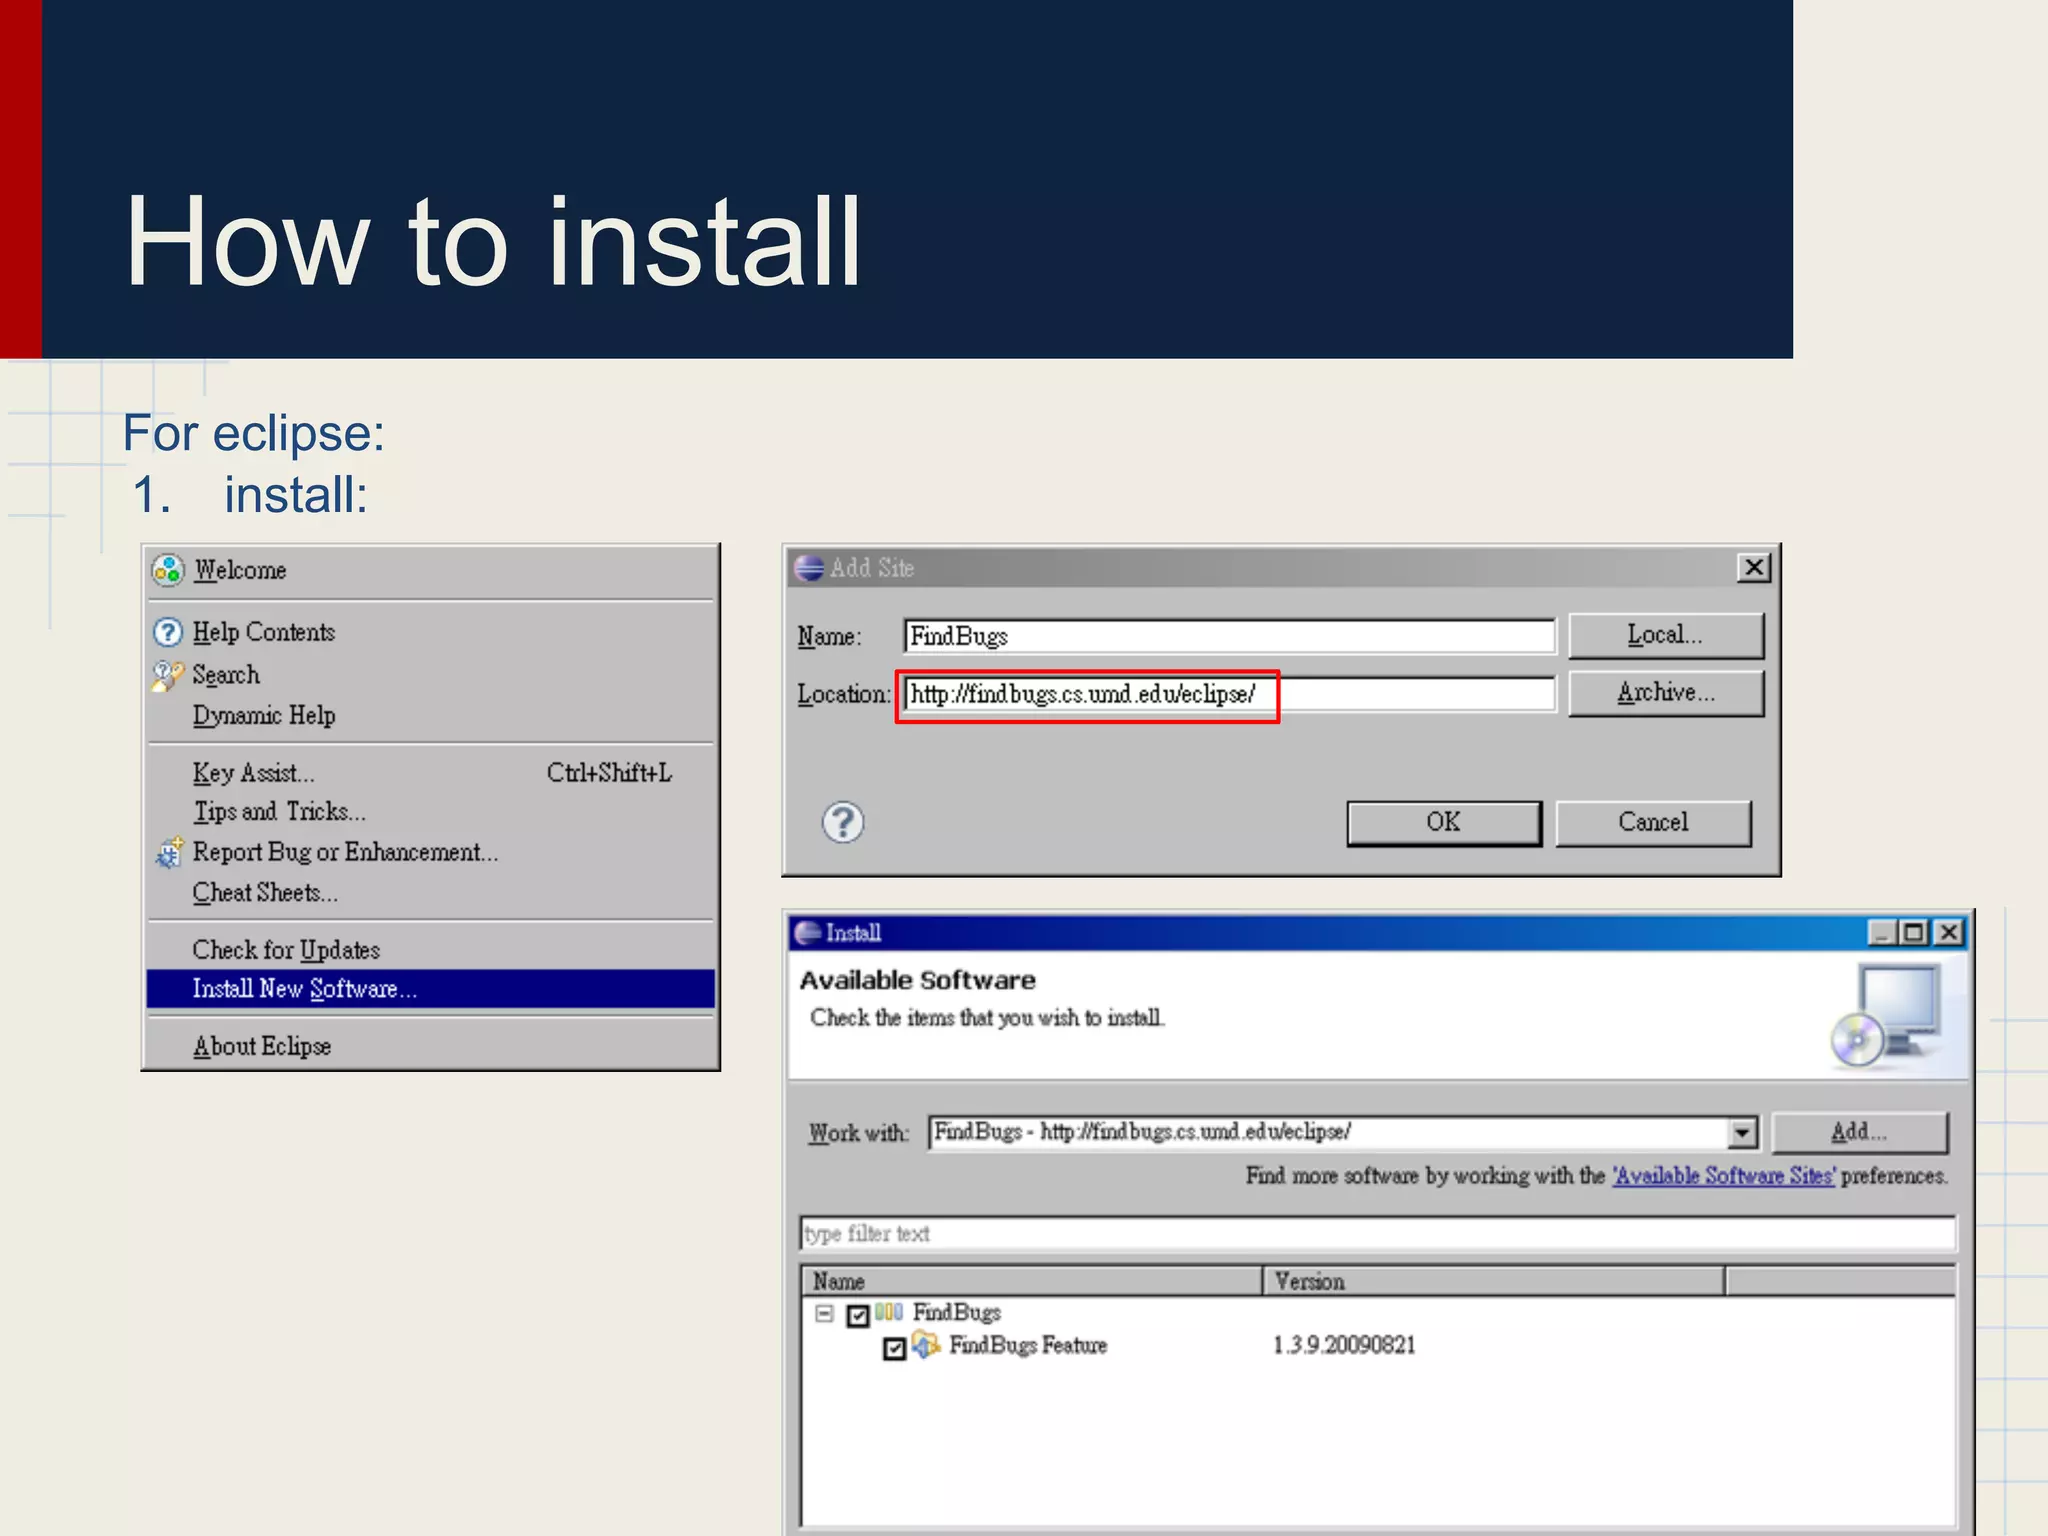Click OK in the Add Site dialog
Viewport: 2048px width, 1536px height.
1443,822
